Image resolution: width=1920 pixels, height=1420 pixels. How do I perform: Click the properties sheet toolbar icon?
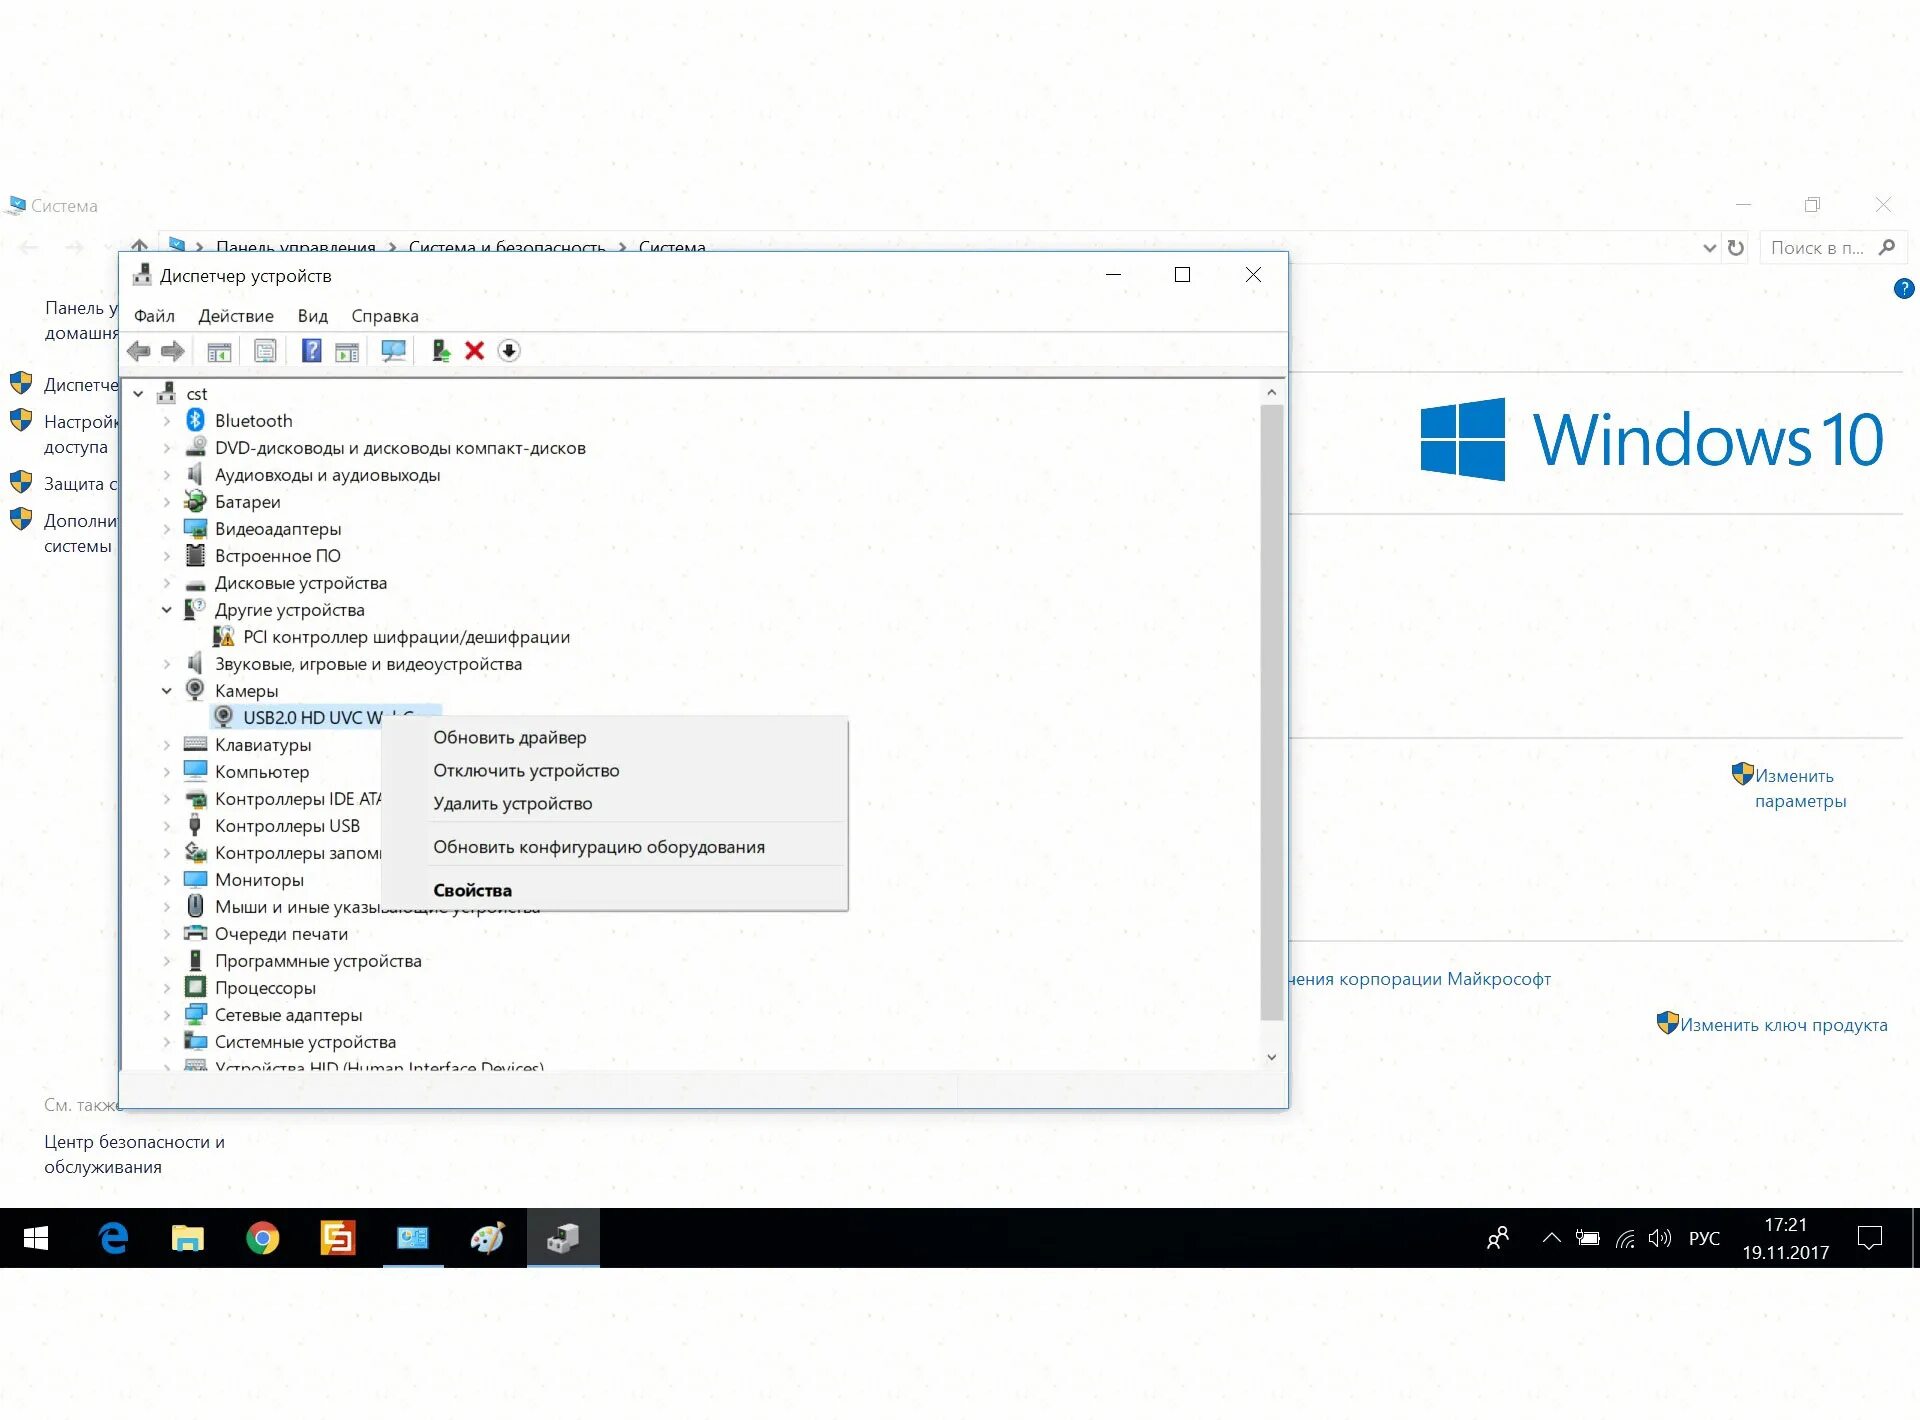pos(265,351)
